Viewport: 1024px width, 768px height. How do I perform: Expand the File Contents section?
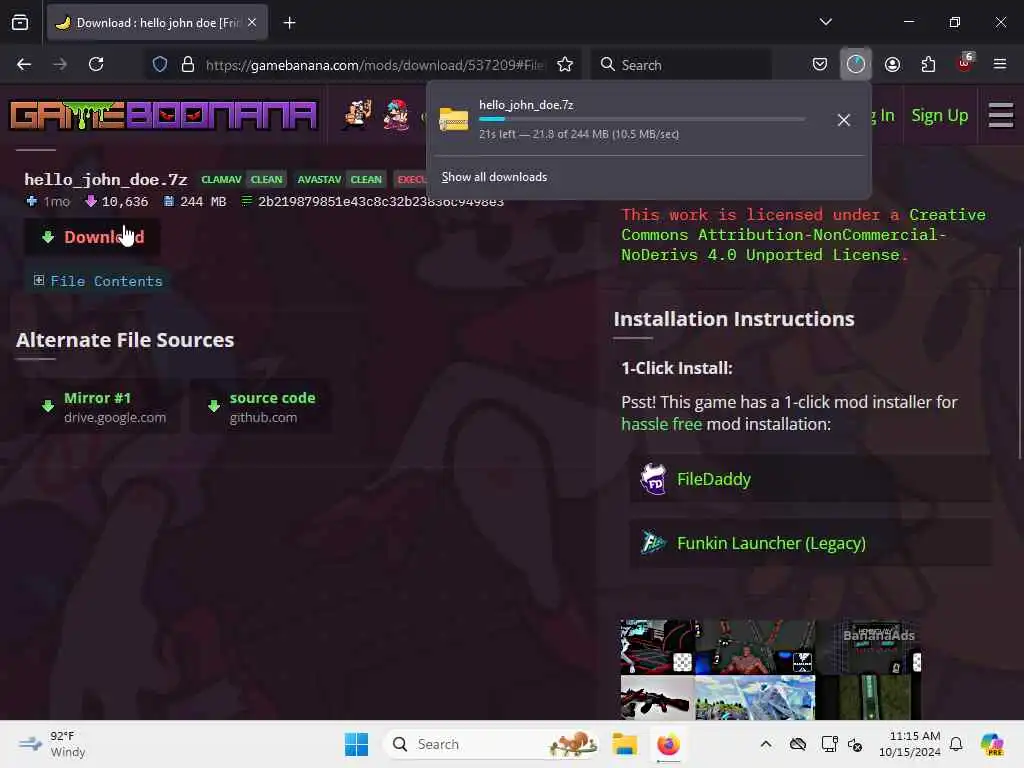(98, 281)
